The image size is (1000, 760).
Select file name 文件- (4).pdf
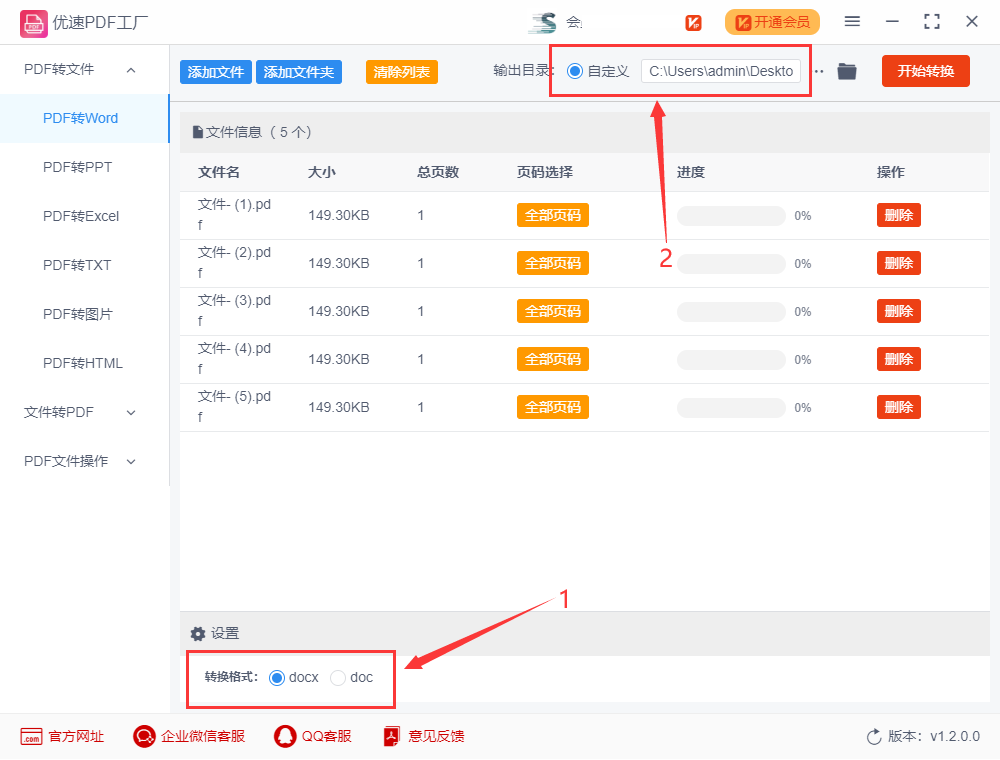(x=234, y=359)
